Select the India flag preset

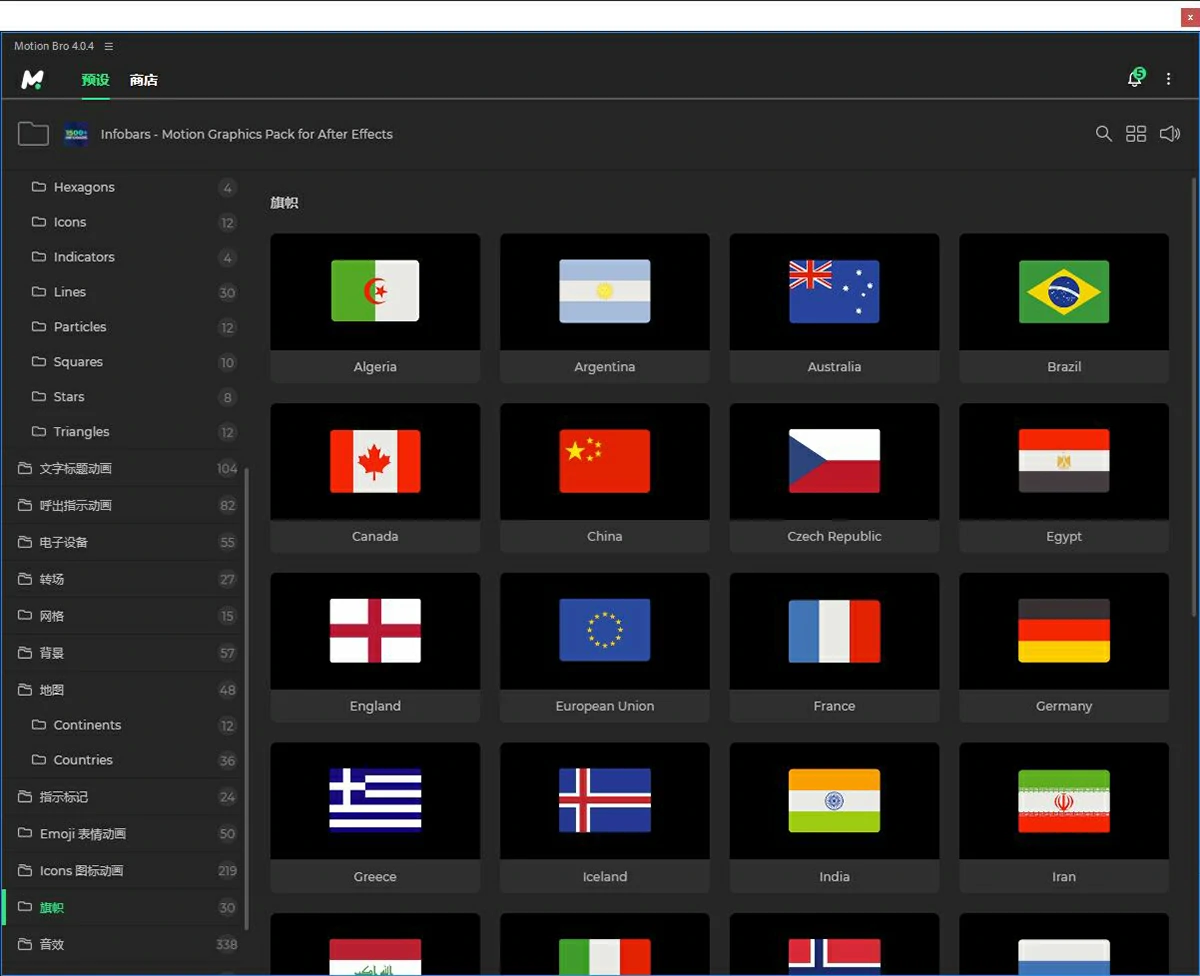tap(834, 817)
